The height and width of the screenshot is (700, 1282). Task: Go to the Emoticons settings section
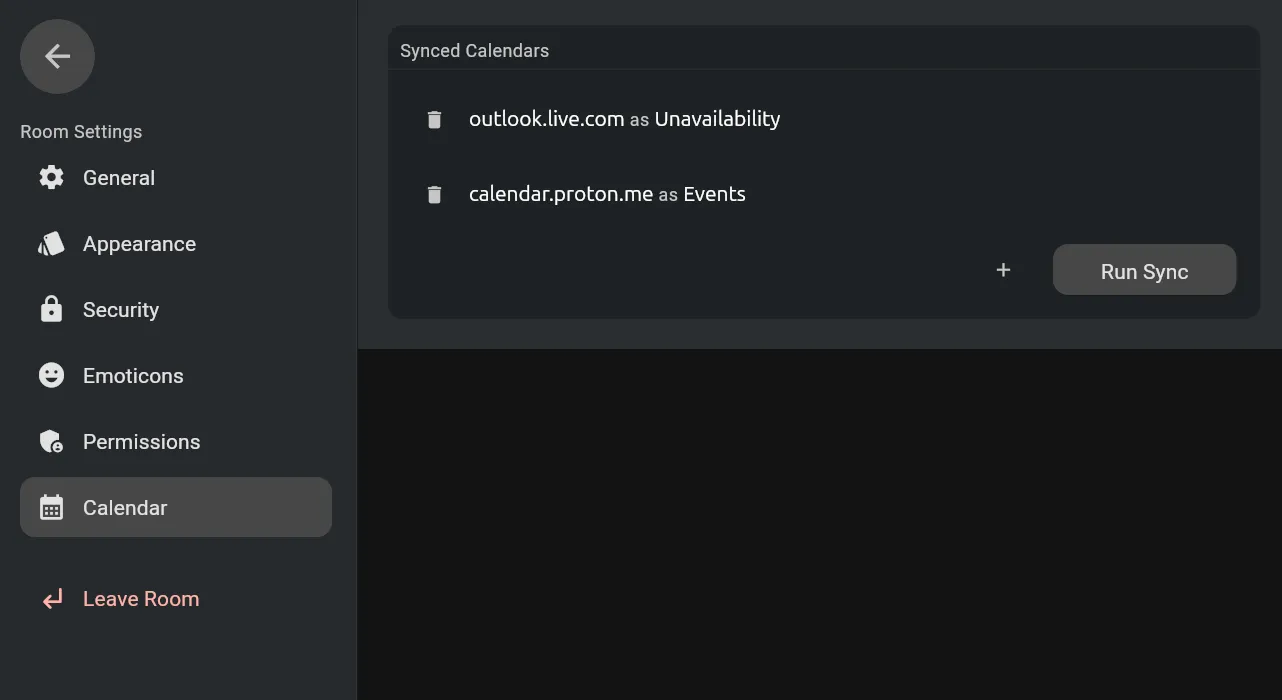click(133, 375)
